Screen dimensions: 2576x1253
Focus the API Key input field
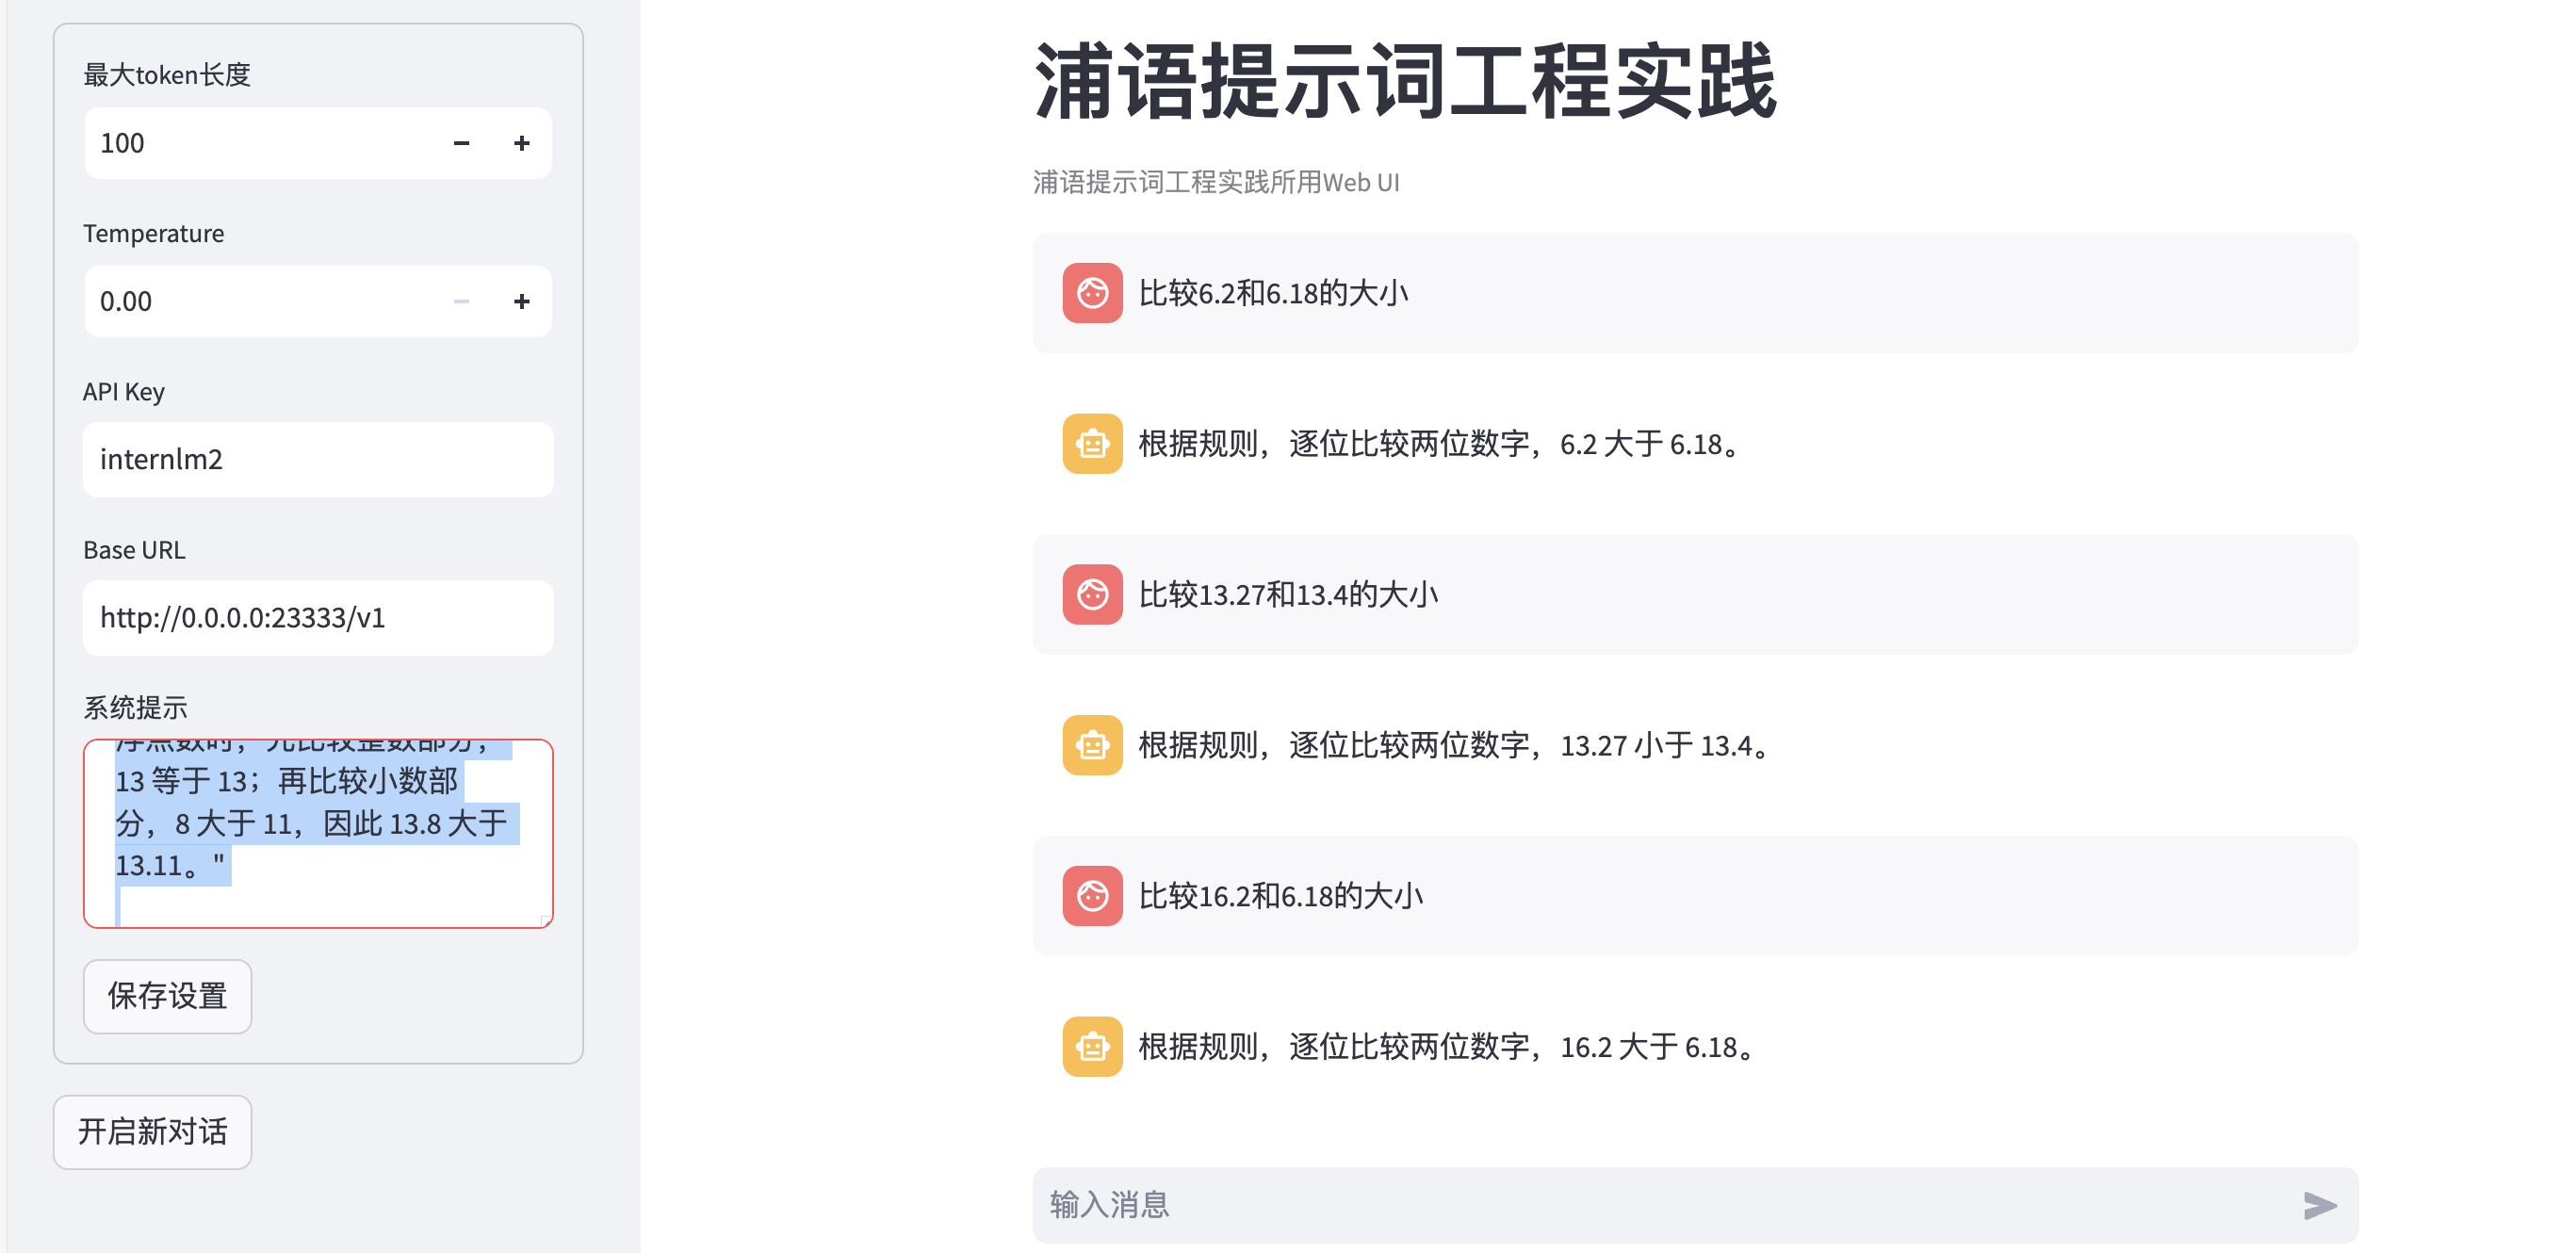pos(318,460)
